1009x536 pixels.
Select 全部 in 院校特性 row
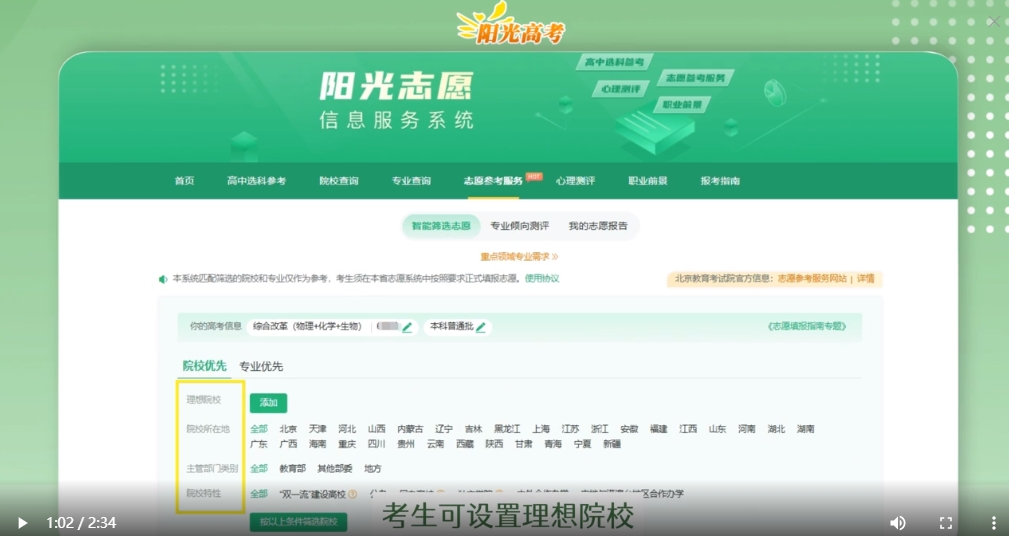259,494
